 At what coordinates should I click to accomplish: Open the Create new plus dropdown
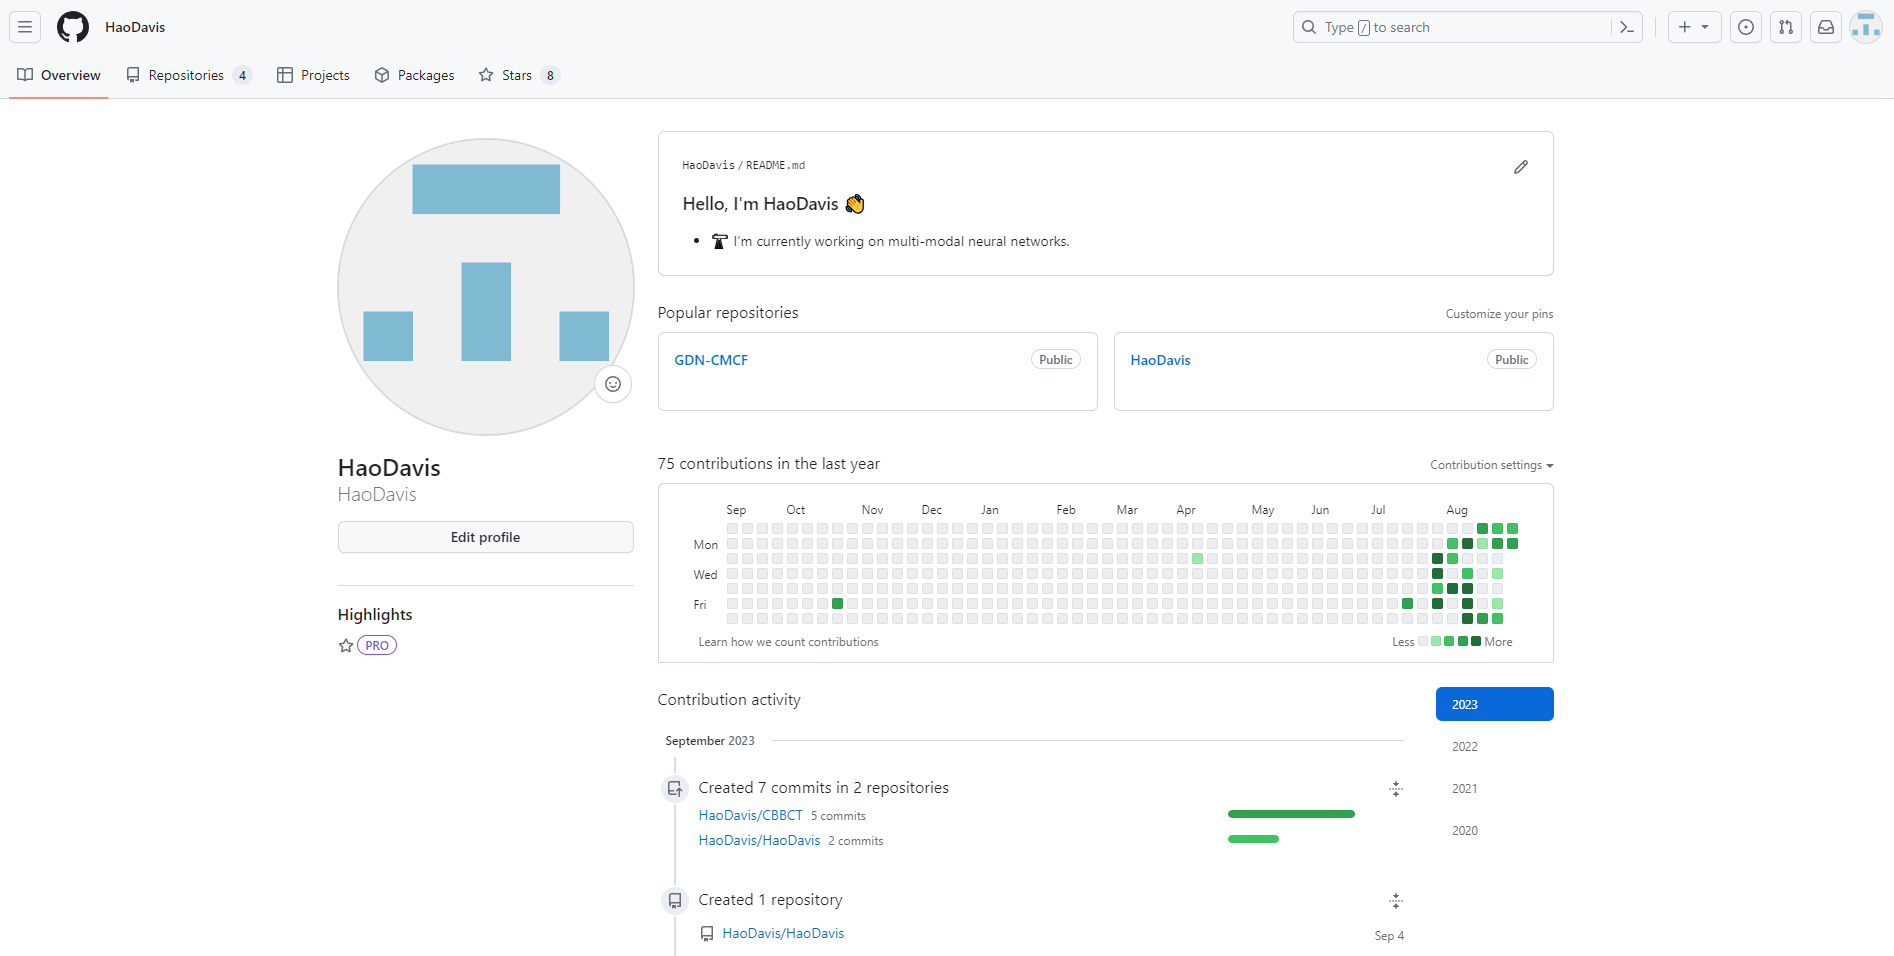tap(1694, 27)
